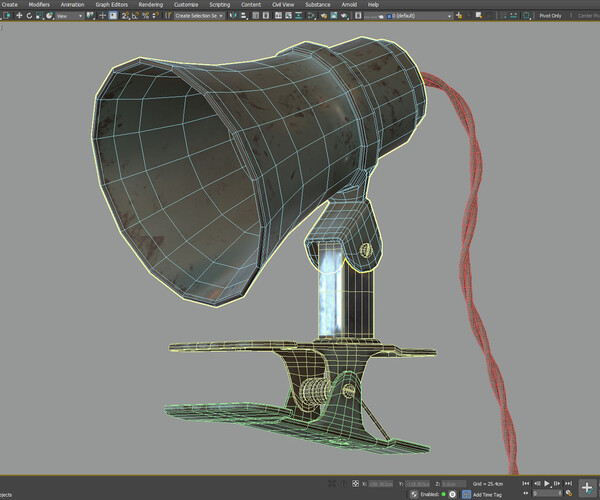Screen dimensions: 600x500
Task: Open the Graph Editors menu
Action: (x=111, y=5)
